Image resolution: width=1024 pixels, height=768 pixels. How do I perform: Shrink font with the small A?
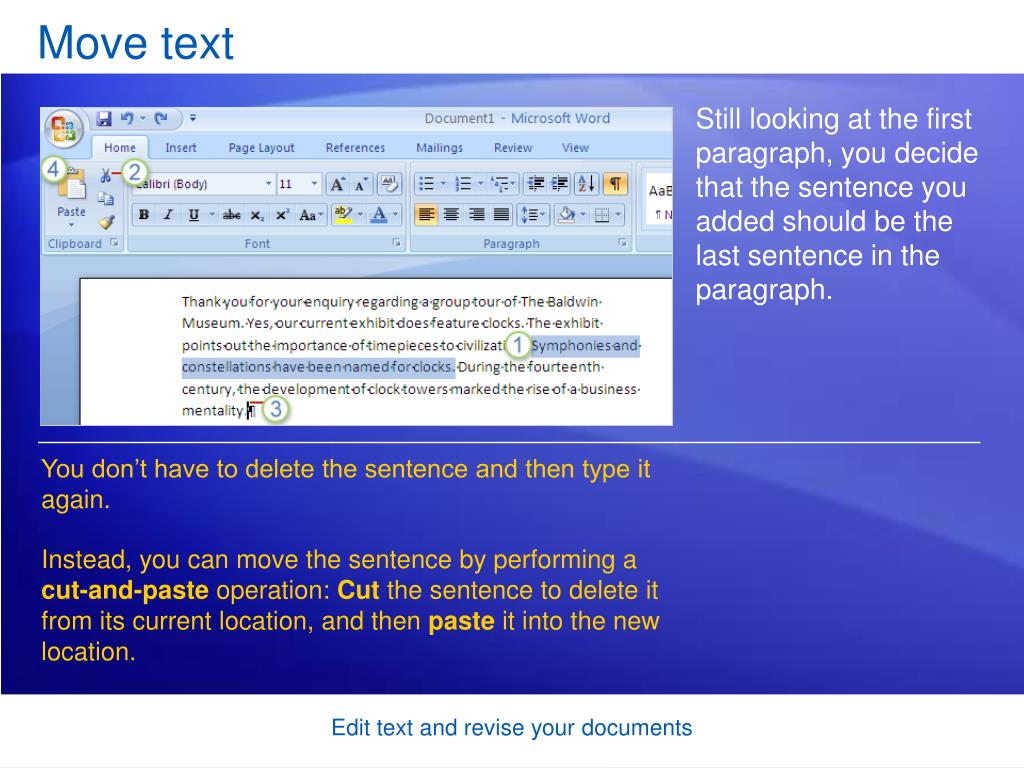point(361,184)
